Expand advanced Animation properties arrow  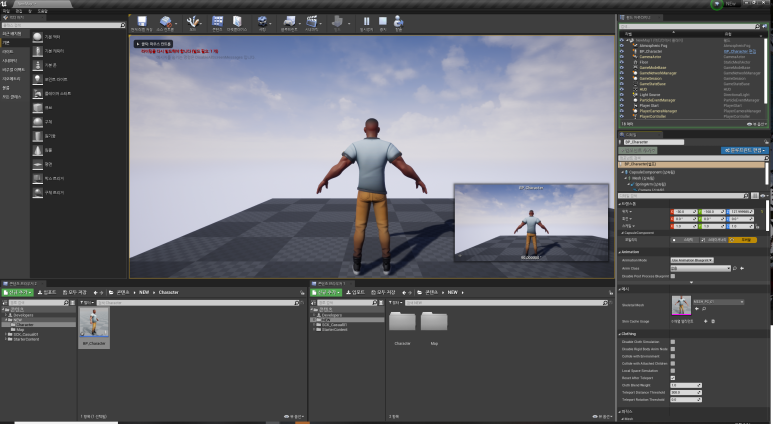click(x=691, y=283)
